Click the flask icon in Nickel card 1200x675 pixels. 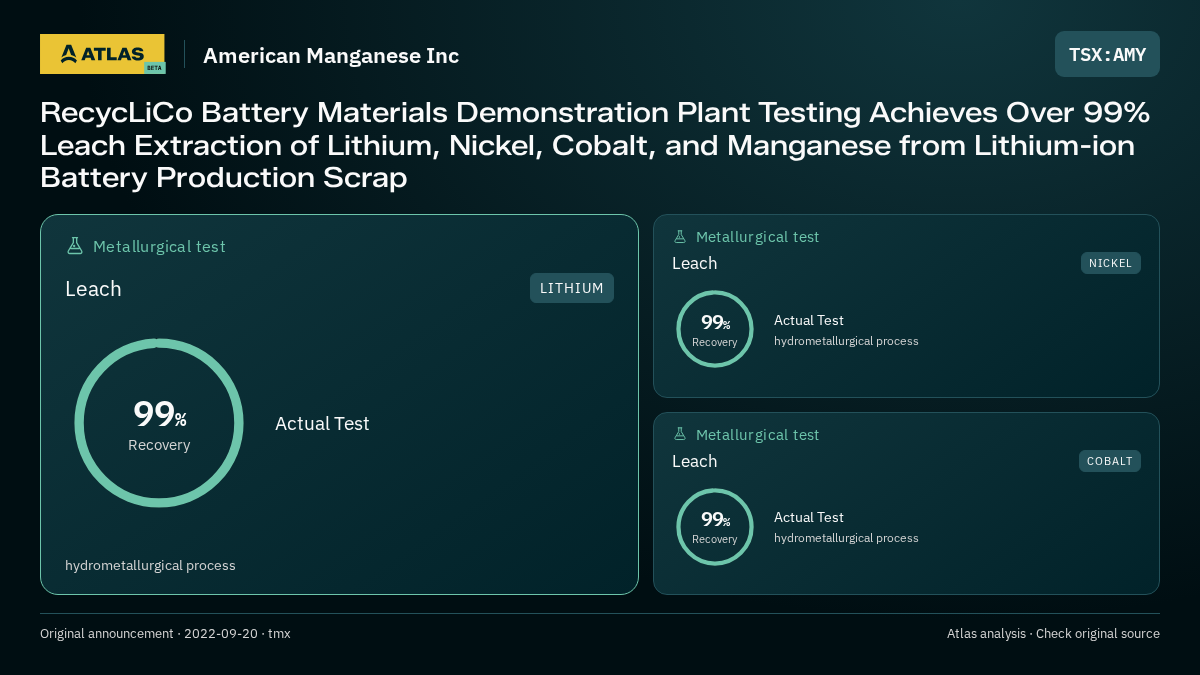point(680,237)
